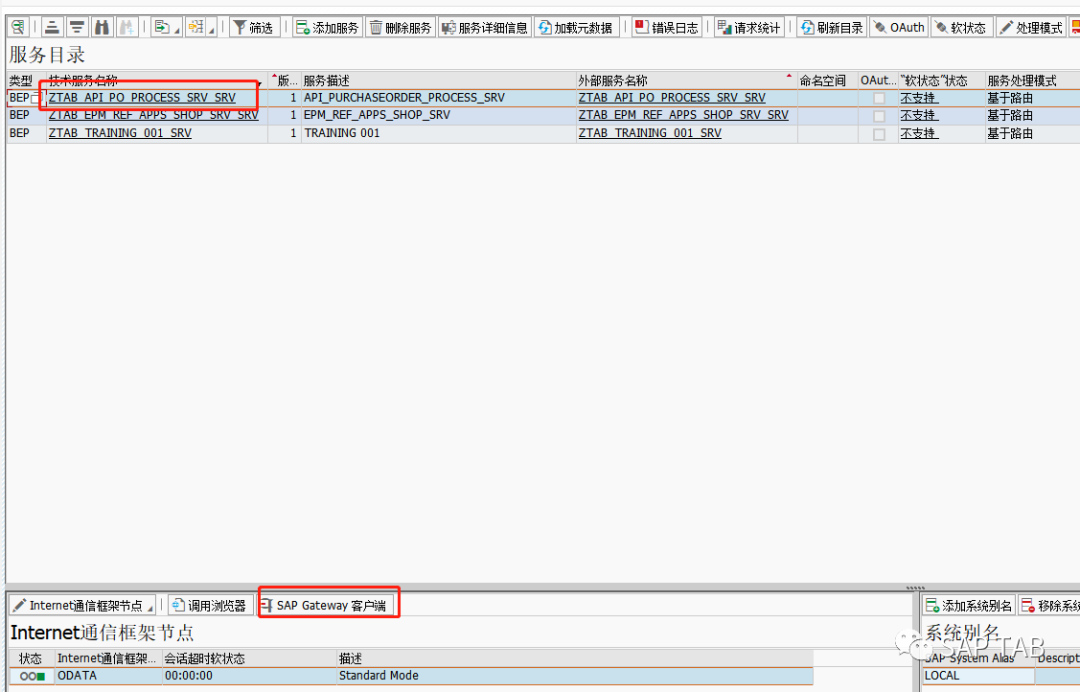
Task: Click the ODATA ICF node traffic-light status
Action: [32, 676]
